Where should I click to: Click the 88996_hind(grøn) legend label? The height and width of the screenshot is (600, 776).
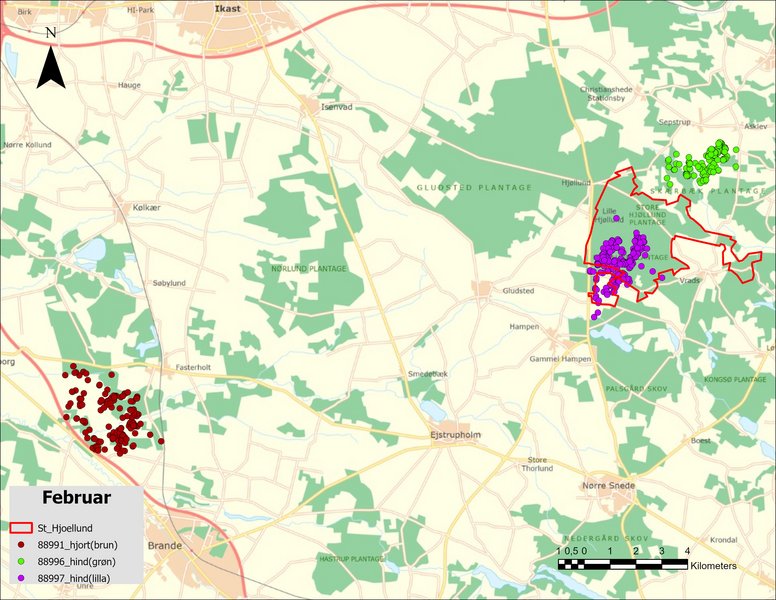point(78,562)
